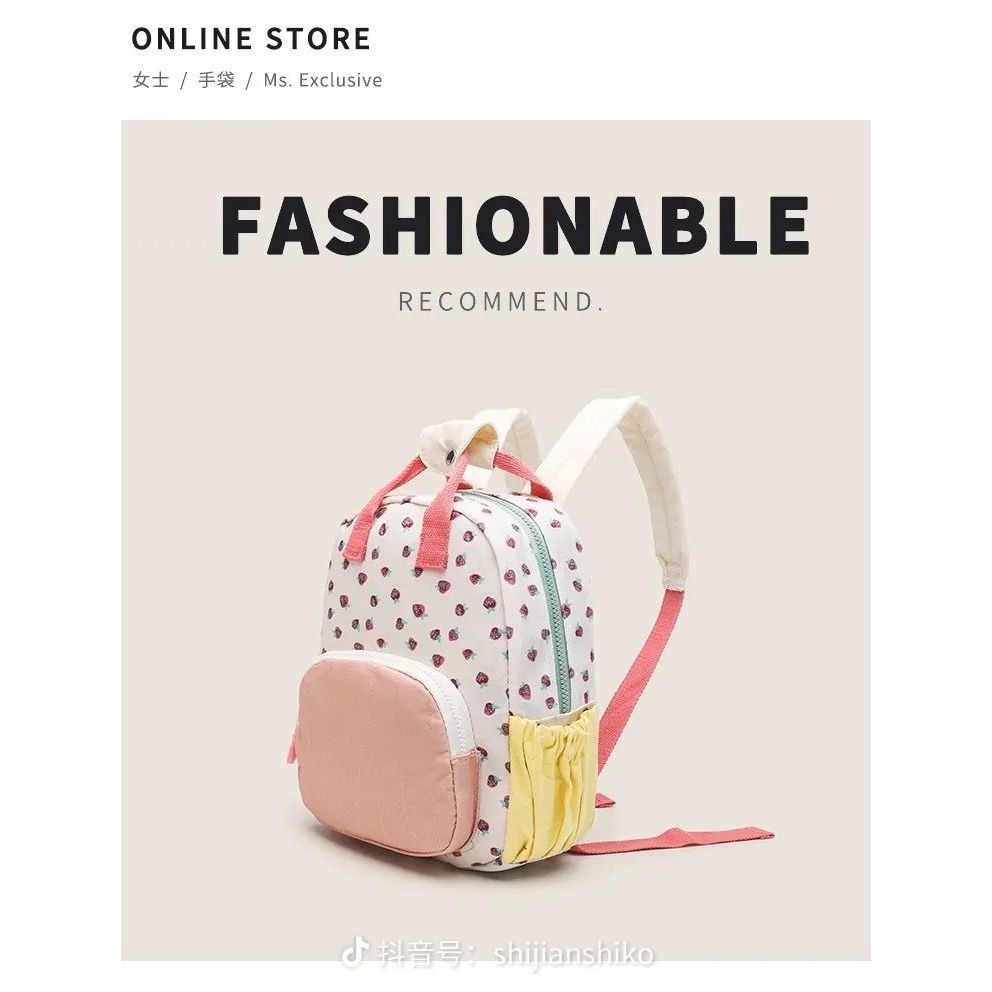Open the 手袋 breadcrumb category
This screenshot has width=992, height=992.
217,80
